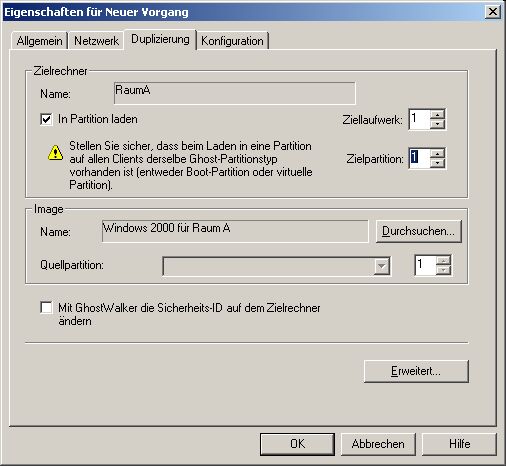Switch to the Allgemein tab

[x=39, y=41]
